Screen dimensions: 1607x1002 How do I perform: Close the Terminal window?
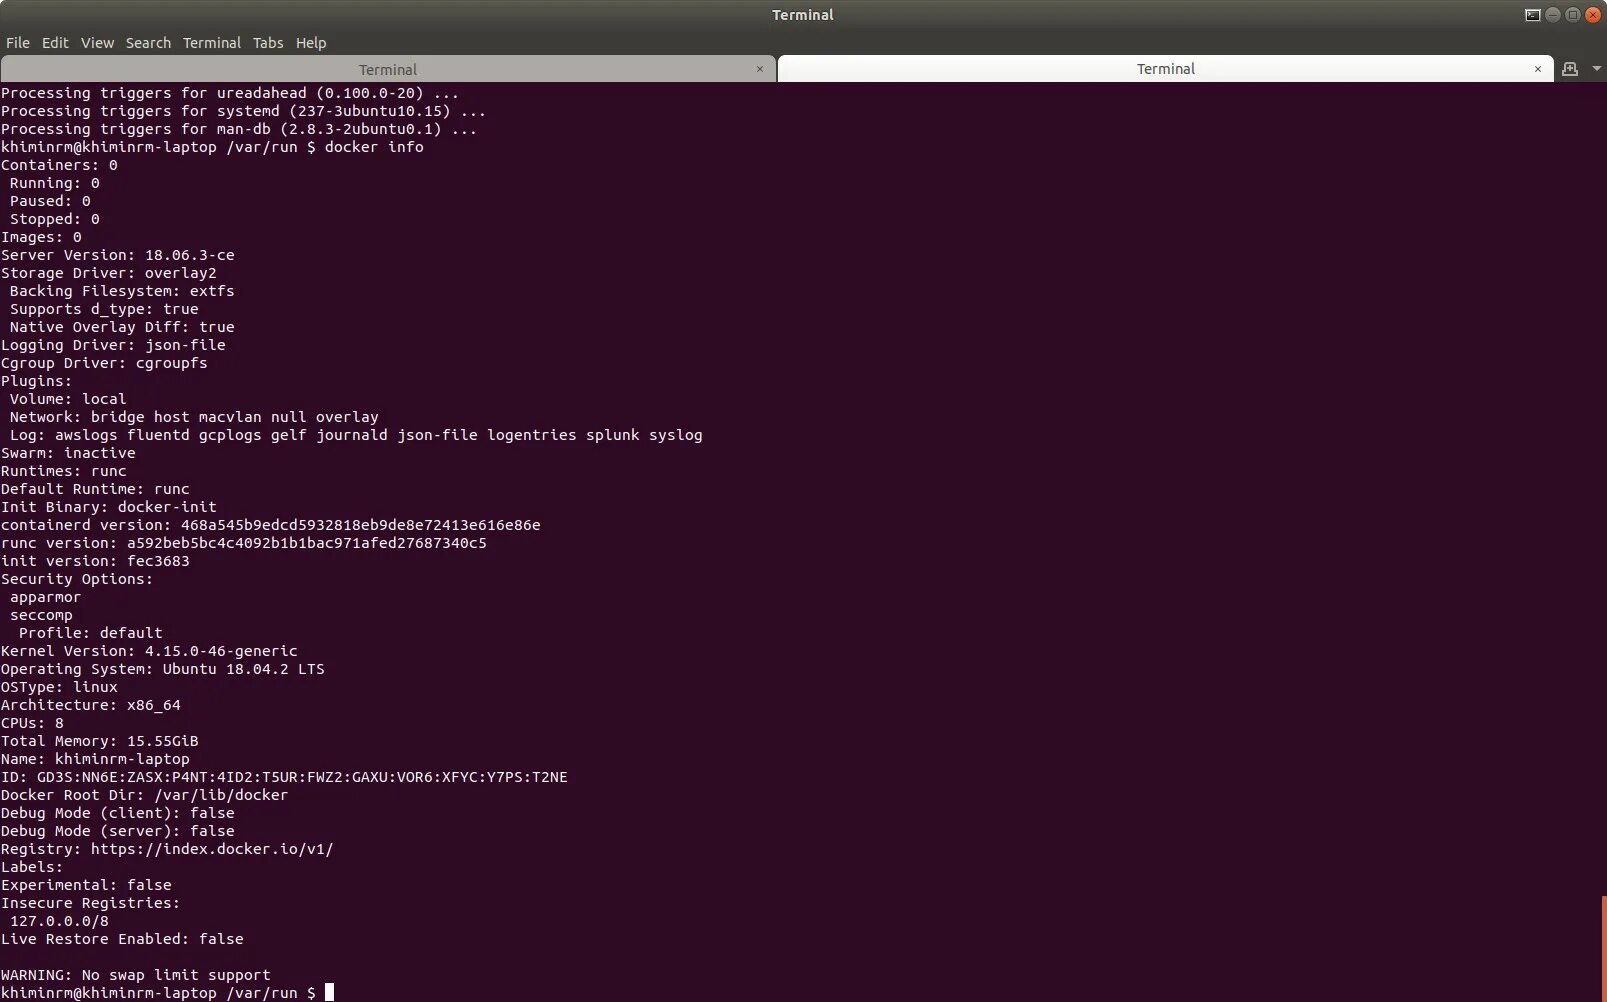pos(1593,15)
